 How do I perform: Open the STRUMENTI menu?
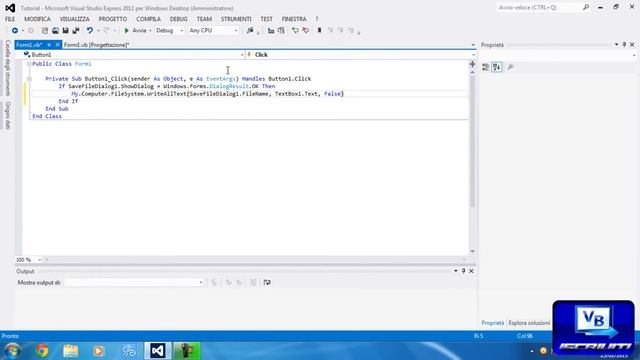(x=236, y=19)
